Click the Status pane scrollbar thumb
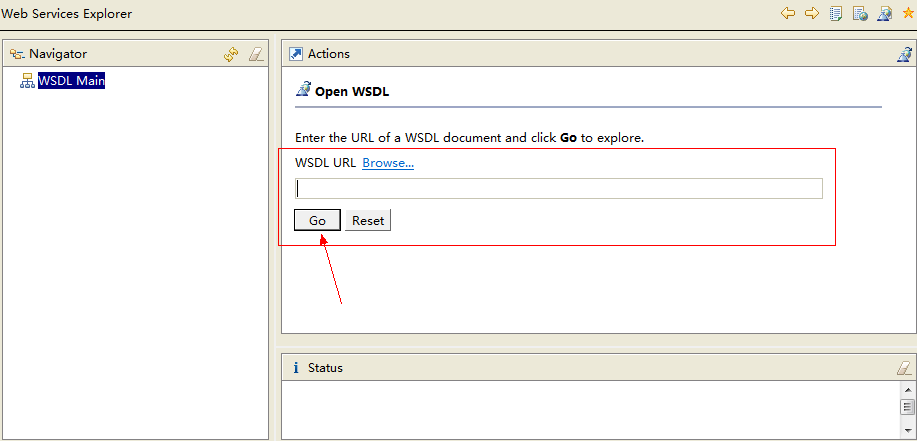 [x=908, y=406]
